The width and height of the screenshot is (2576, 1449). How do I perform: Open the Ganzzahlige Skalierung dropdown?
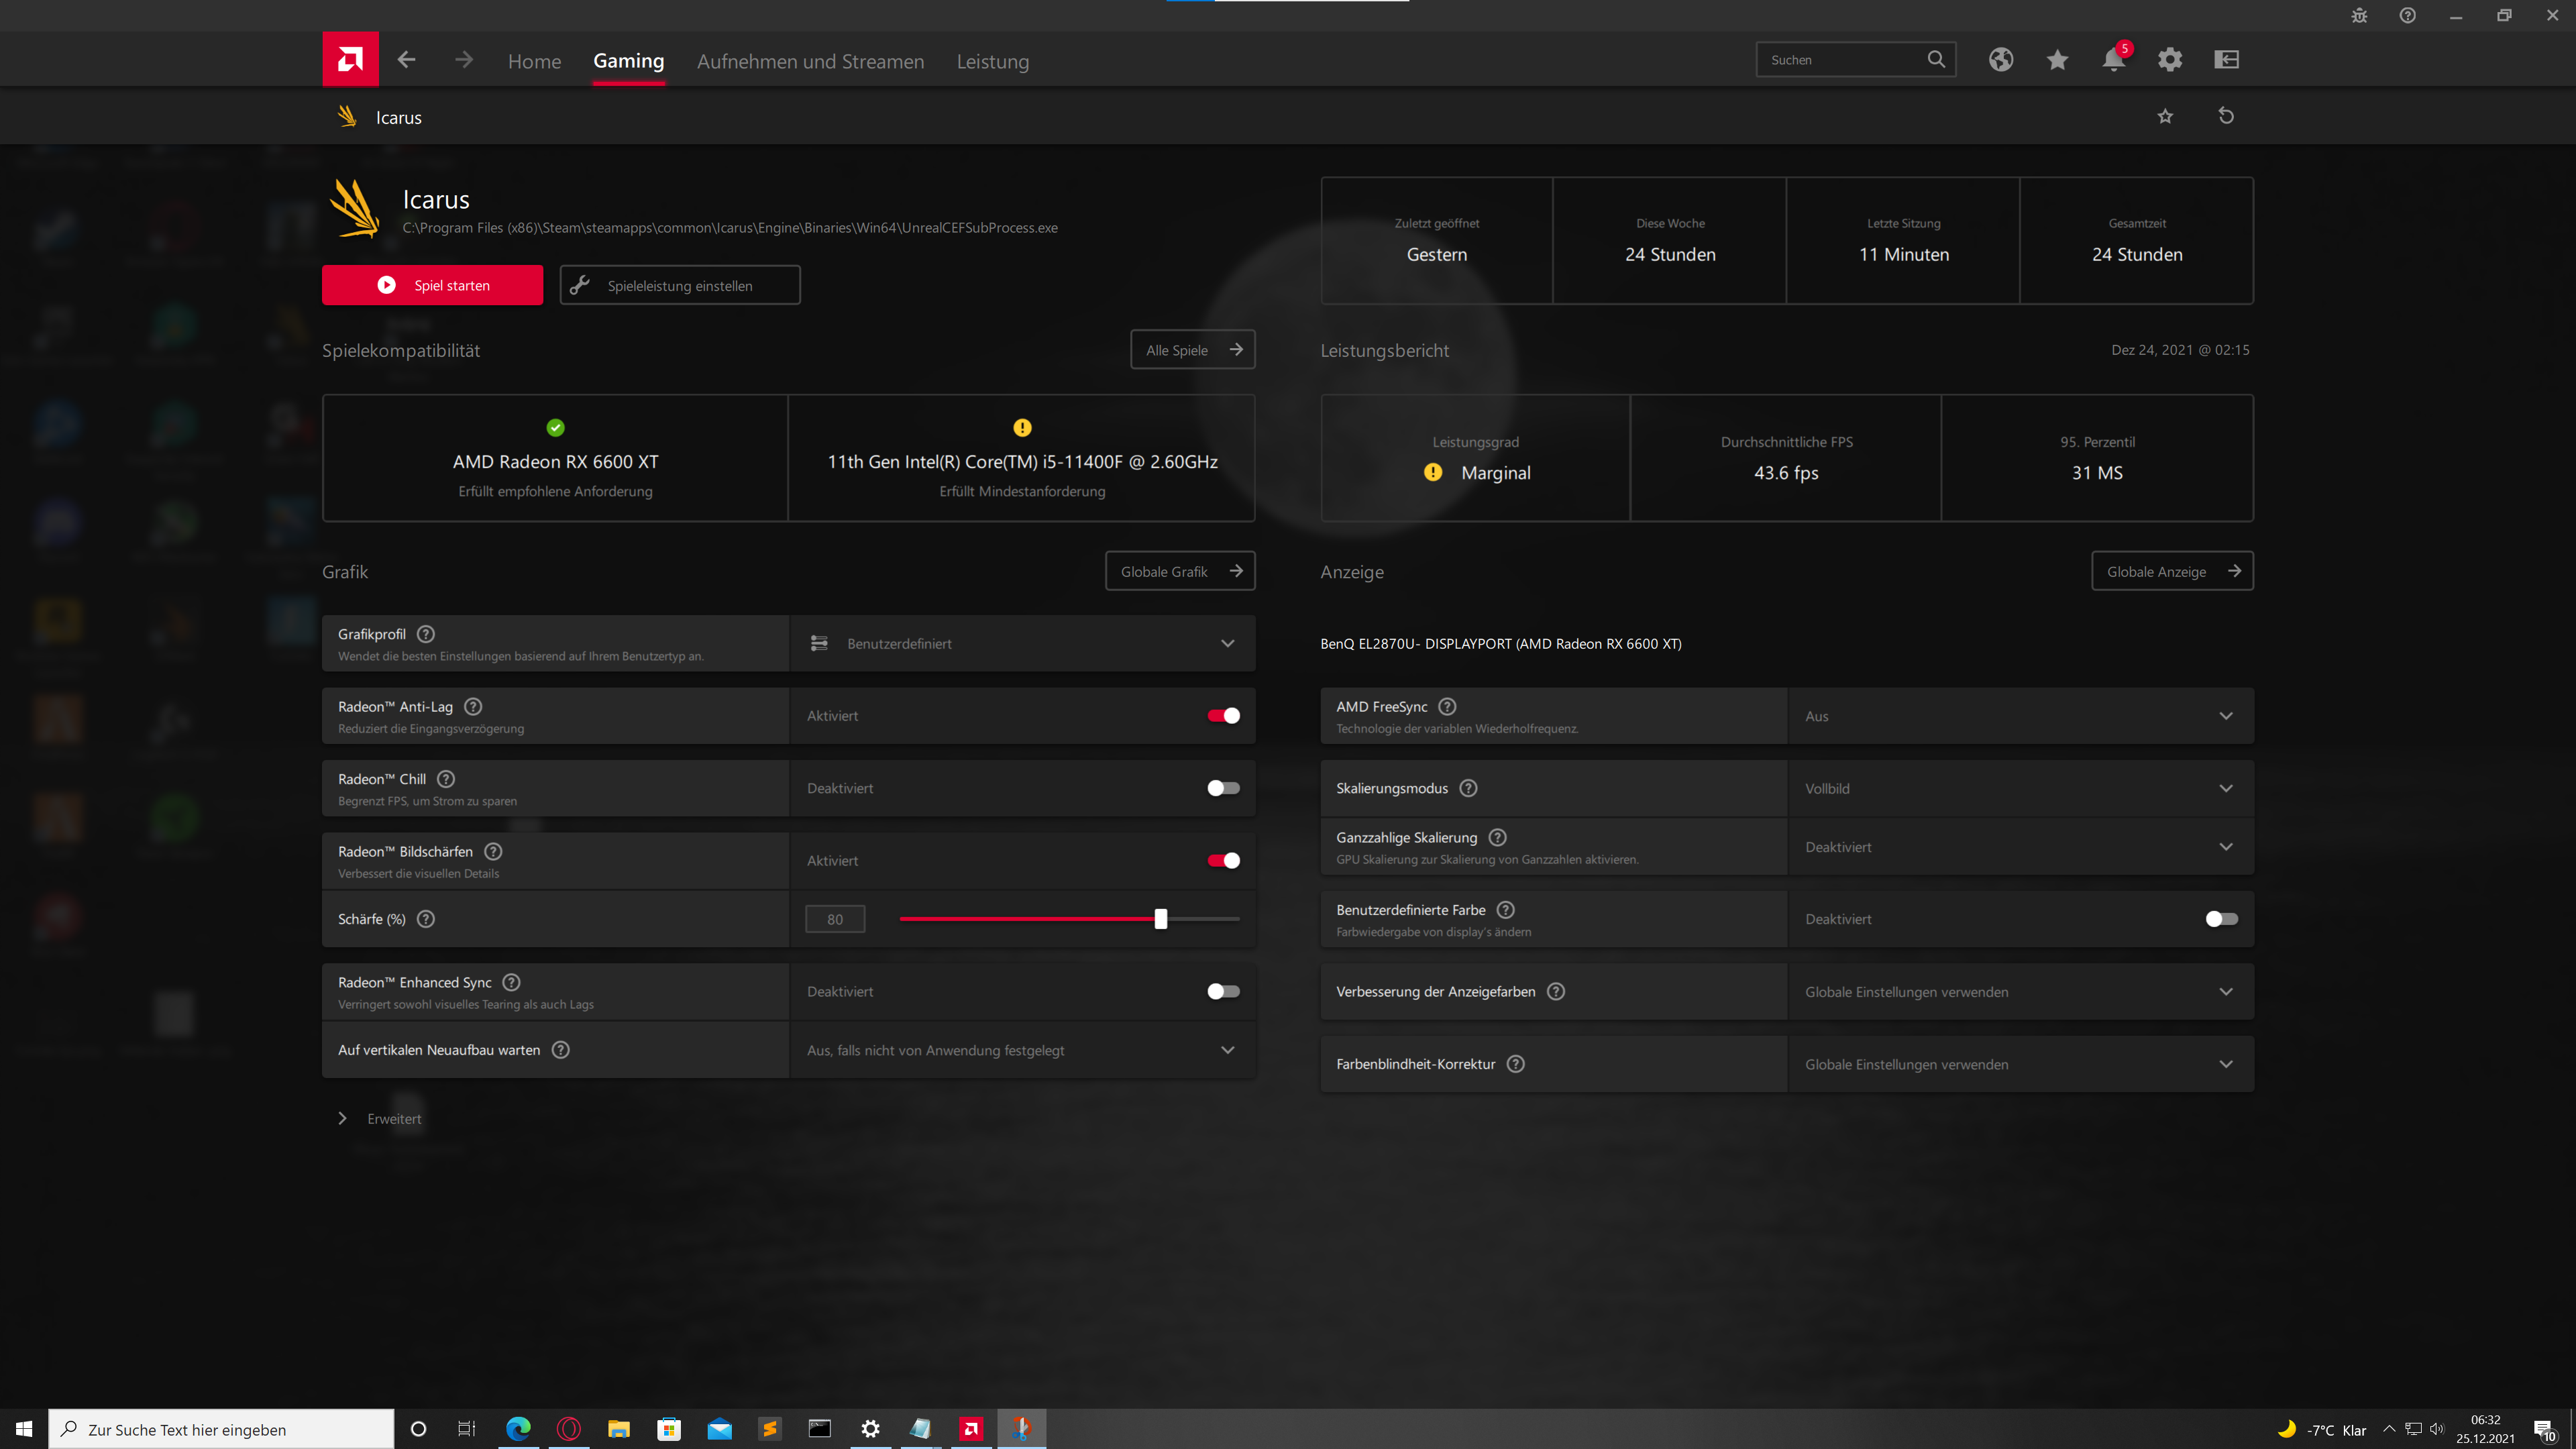(2020, 847)
